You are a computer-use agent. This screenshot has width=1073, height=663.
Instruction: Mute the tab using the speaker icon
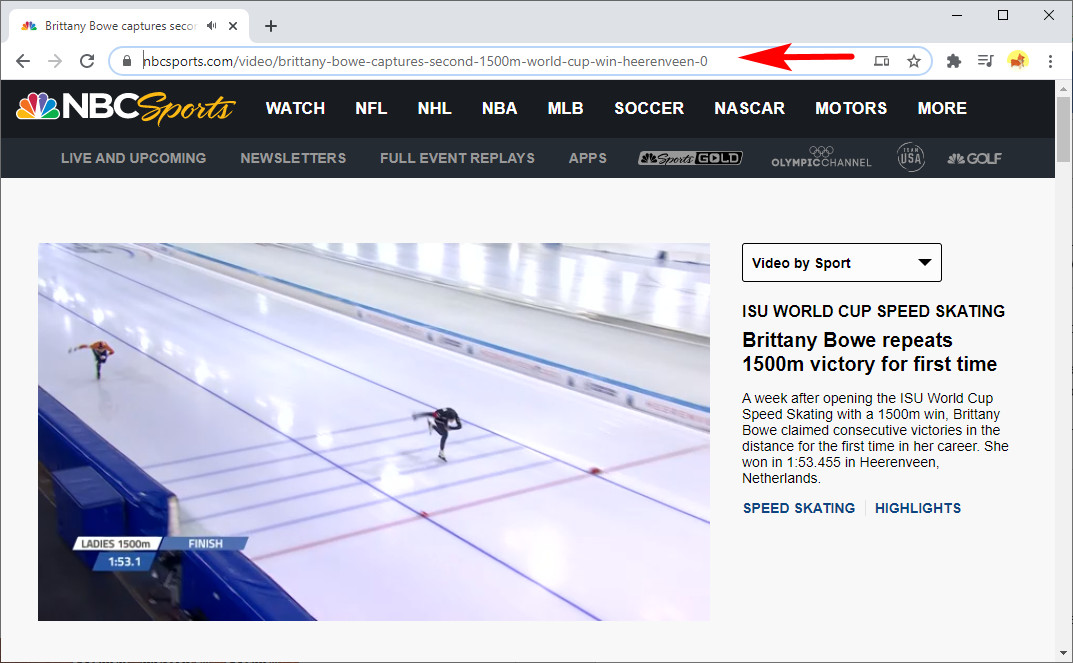212,25
